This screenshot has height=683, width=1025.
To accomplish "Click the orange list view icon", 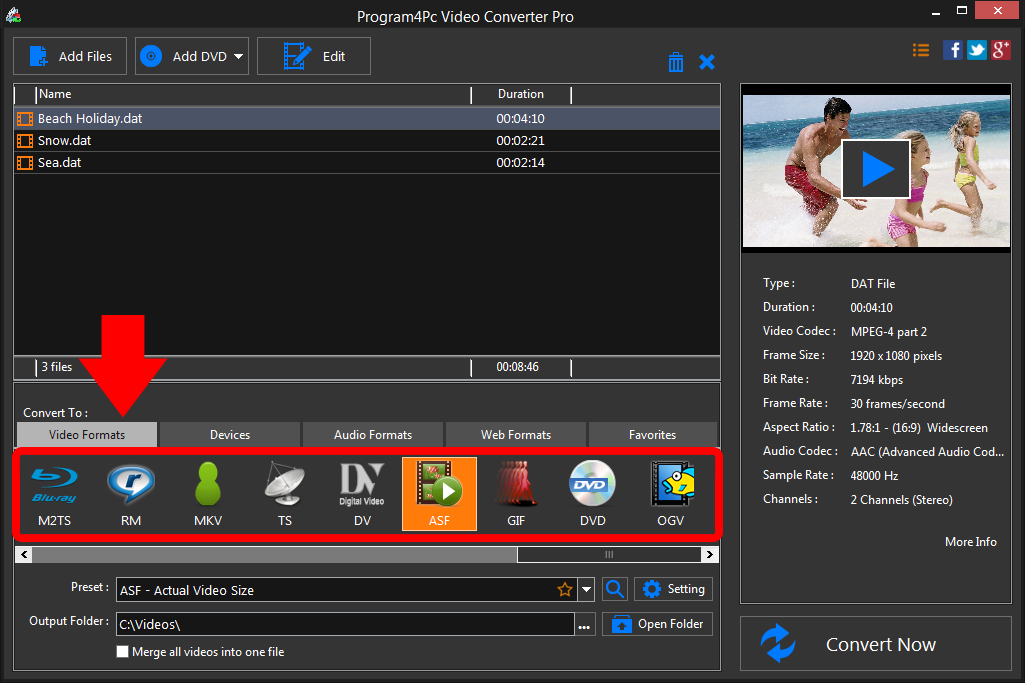I will click(921, 50).
